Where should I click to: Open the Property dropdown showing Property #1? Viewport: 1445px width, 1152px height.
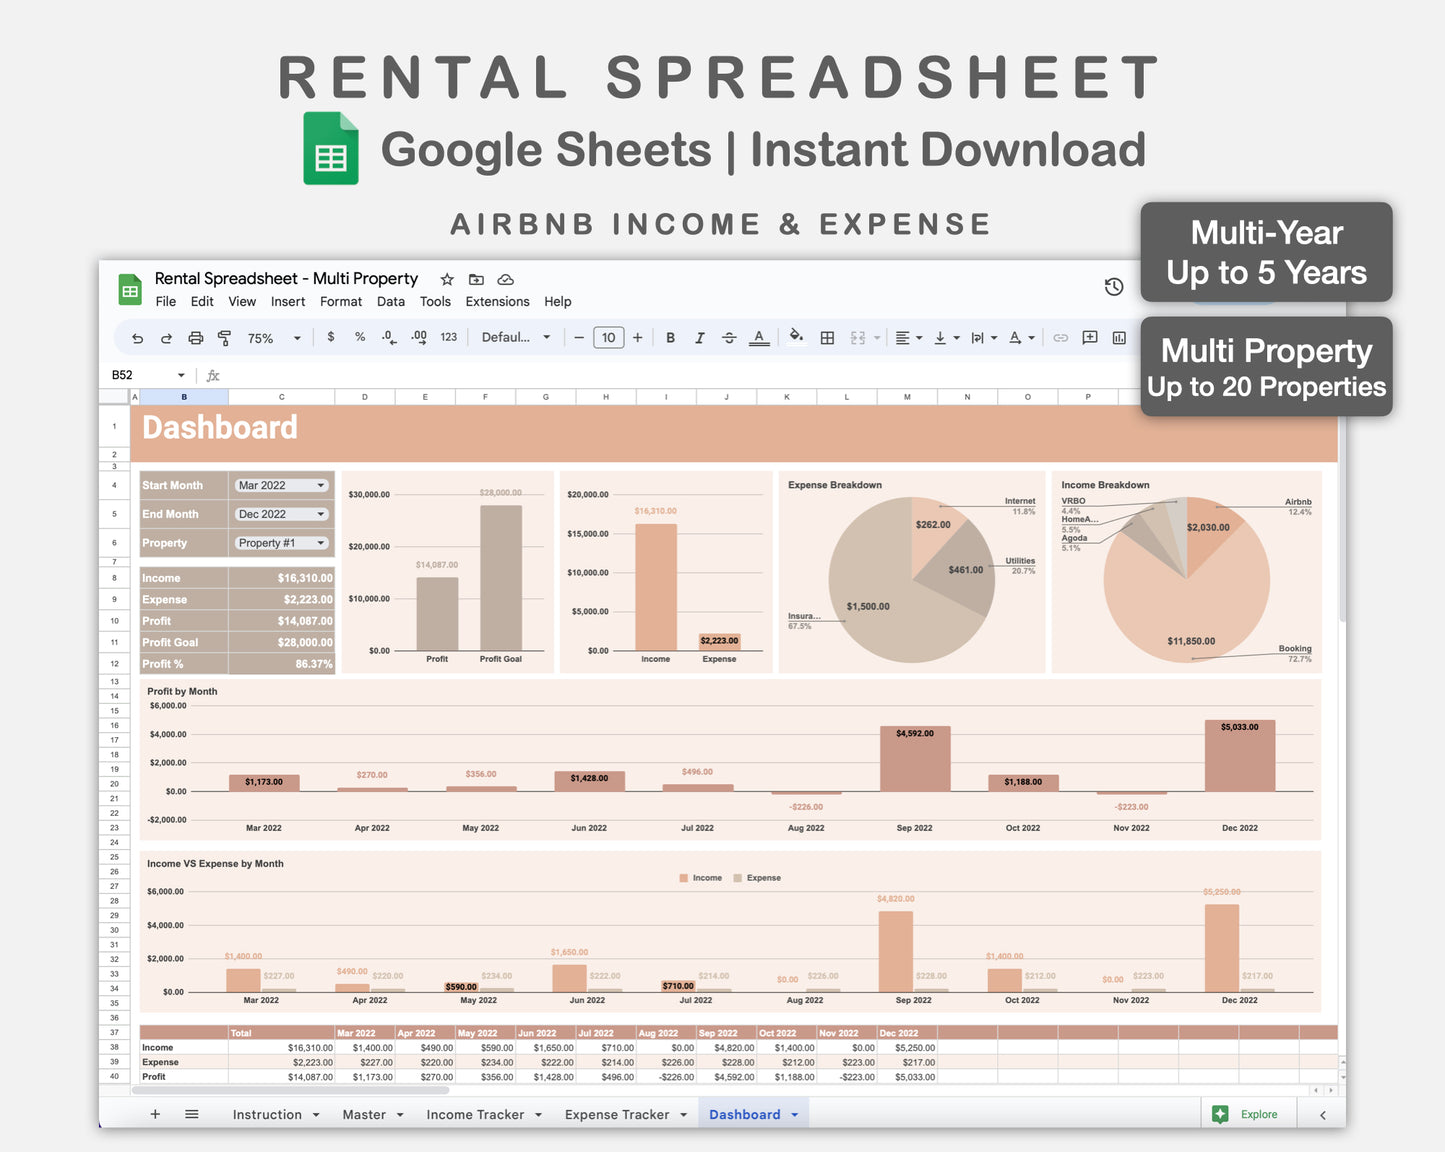281,543
